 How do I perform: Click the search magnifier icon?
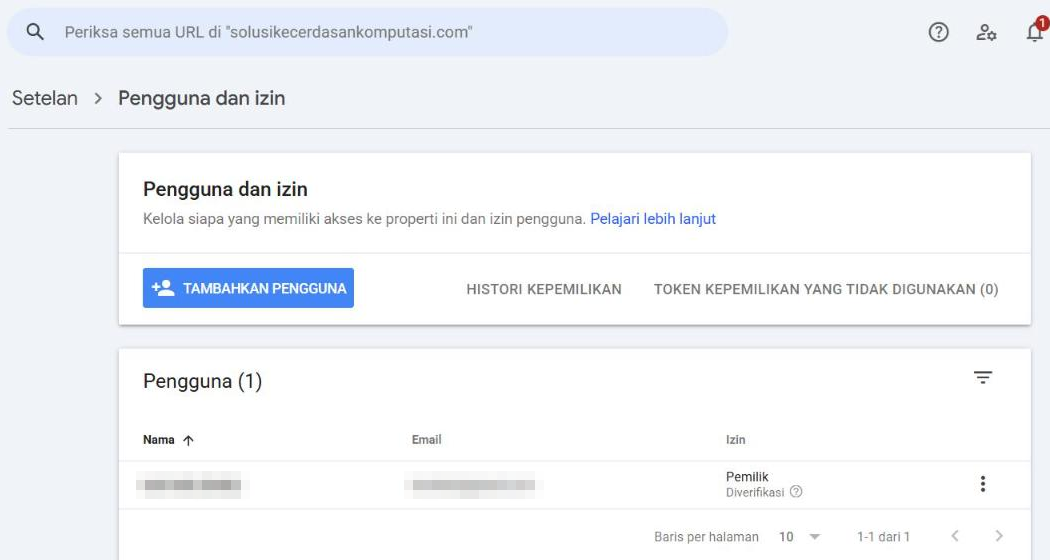pyautogui.click(x=35, y=31)
